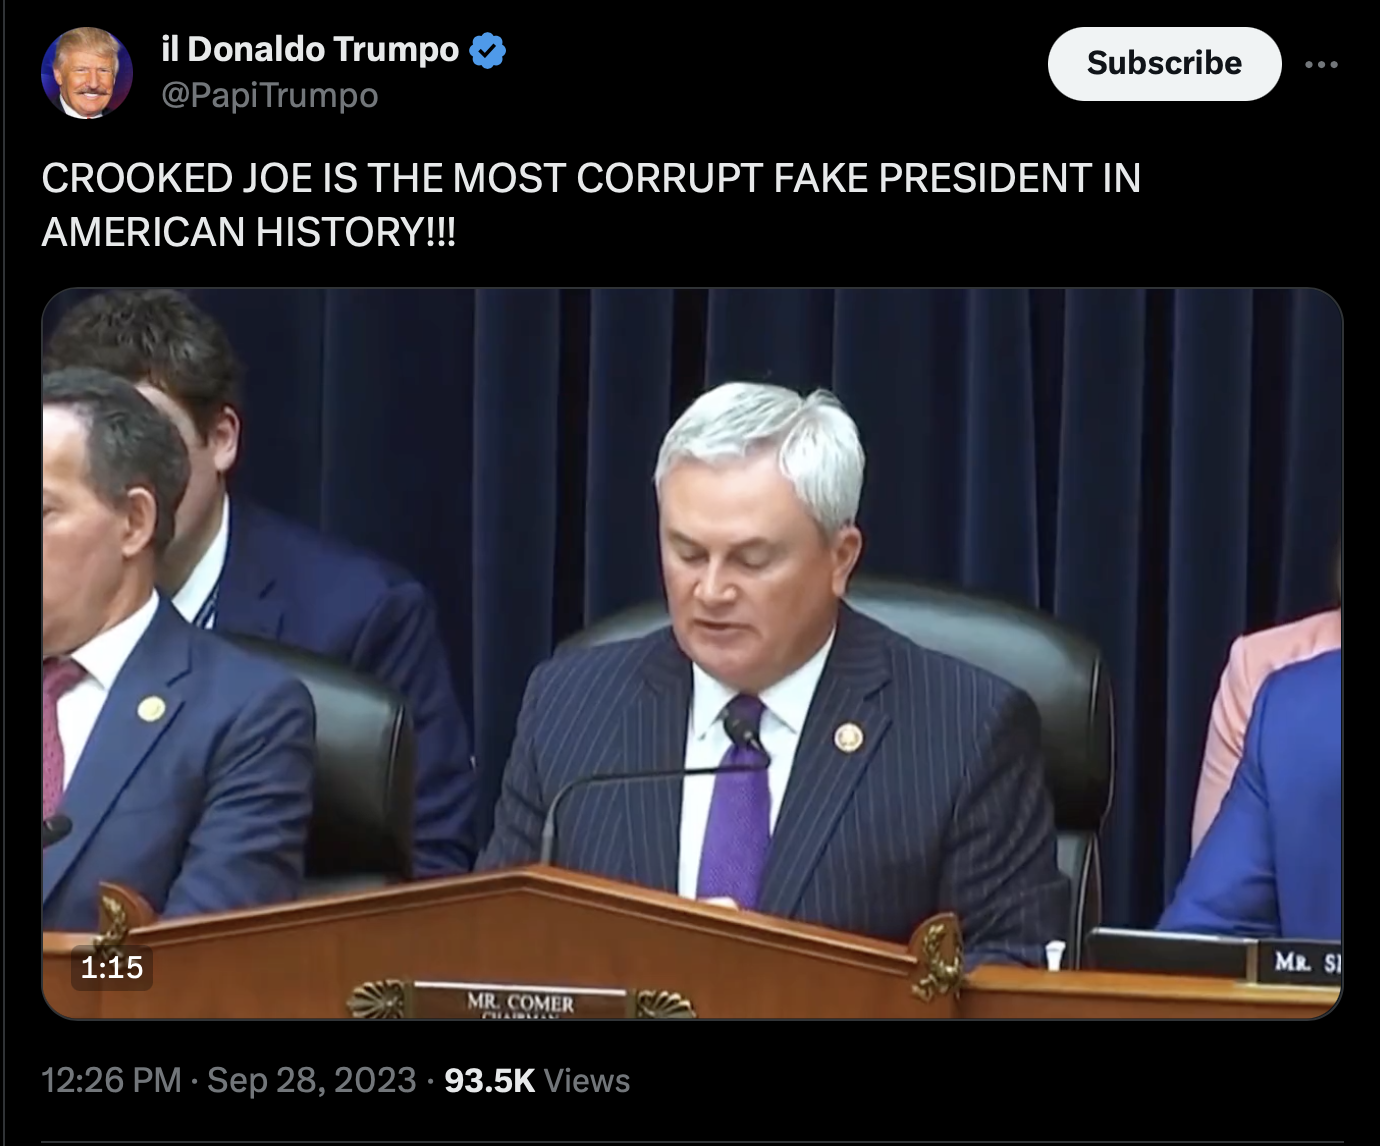The image size is (1380, 1146).
Task: Open the three-dot more options menu
Action: coord(1321,64)
